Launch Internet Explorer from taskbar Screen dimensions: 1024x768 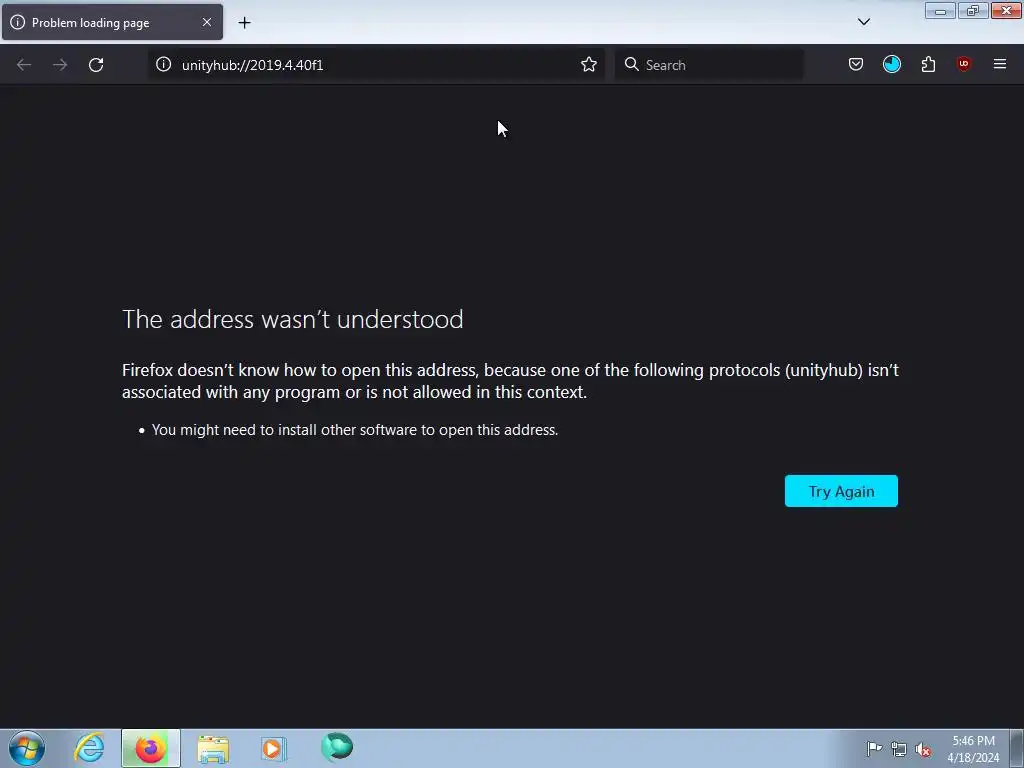[x=89, y=748]
